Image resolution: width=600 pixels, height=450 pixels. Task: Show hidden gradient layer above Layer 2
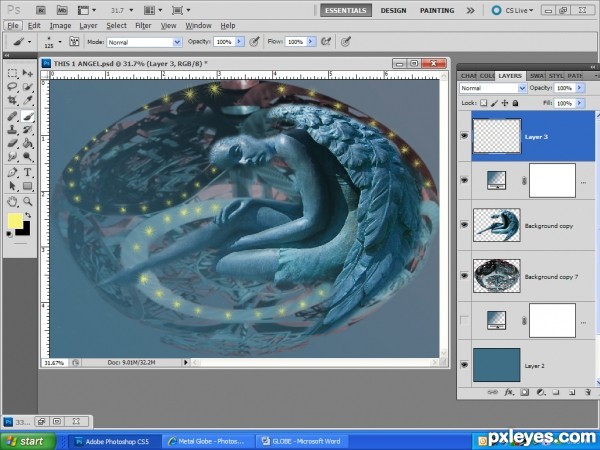pyautogui.click(x=464, y=320)
